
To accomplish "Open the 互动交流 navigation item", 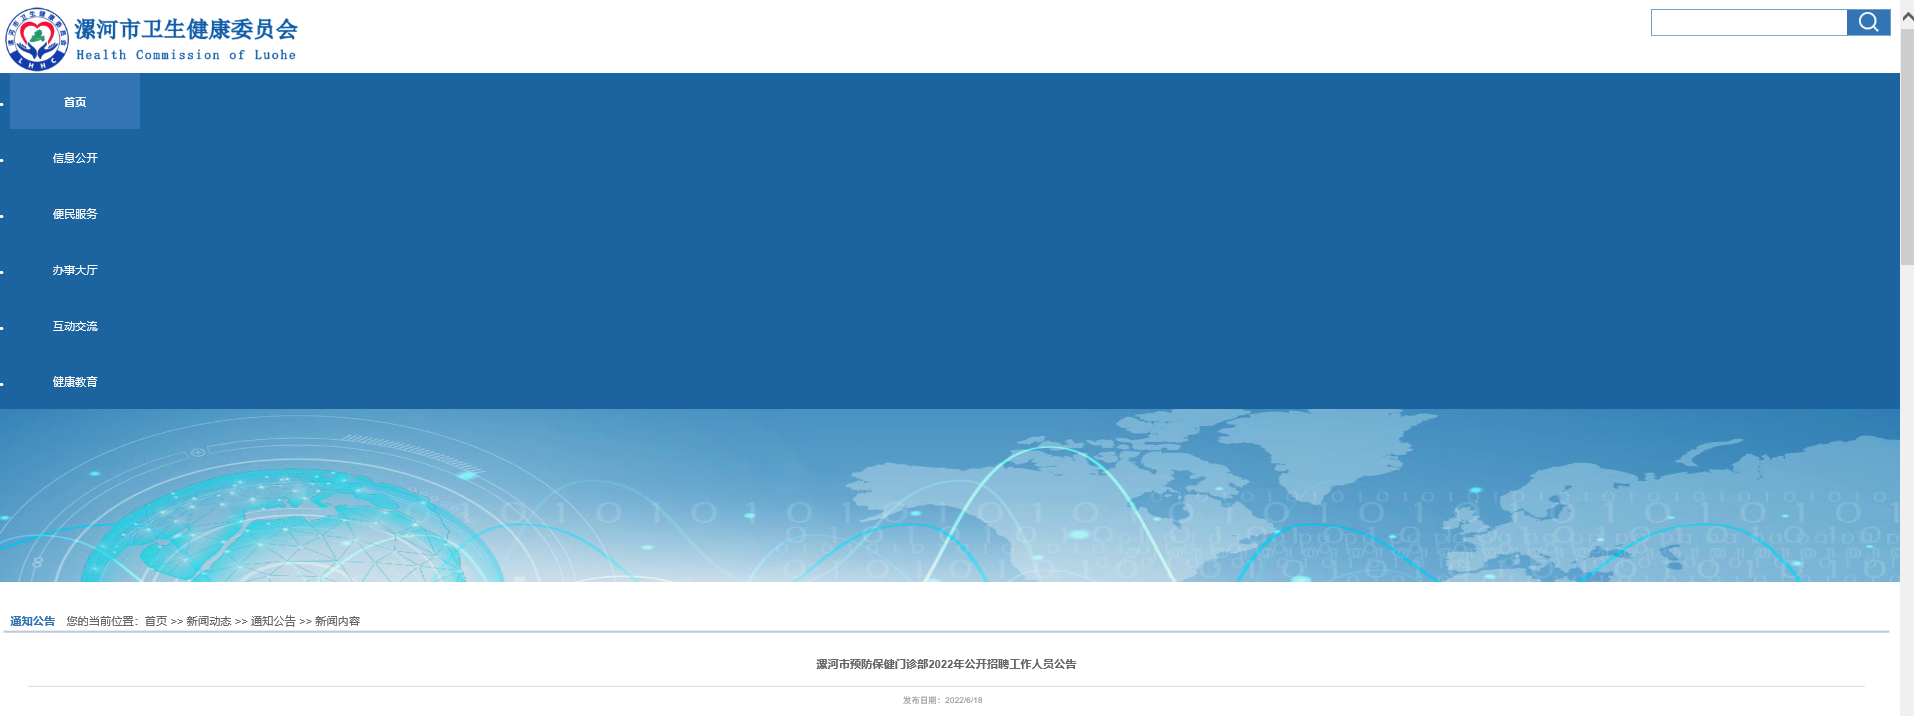I will coord(75,326).
